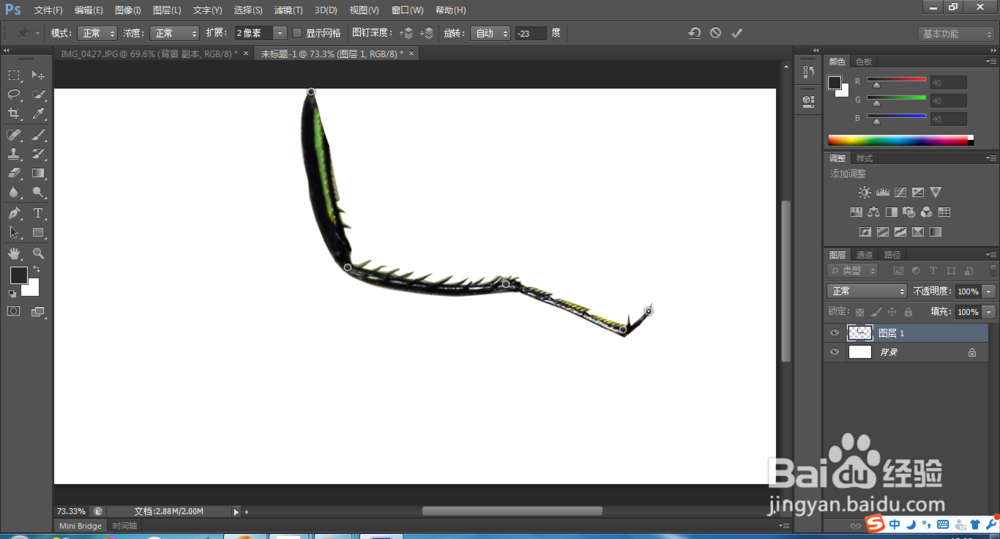This screenshot has height=539, width=1000.
Task: Open the 文件(F) menu
Action: [48, 10]
